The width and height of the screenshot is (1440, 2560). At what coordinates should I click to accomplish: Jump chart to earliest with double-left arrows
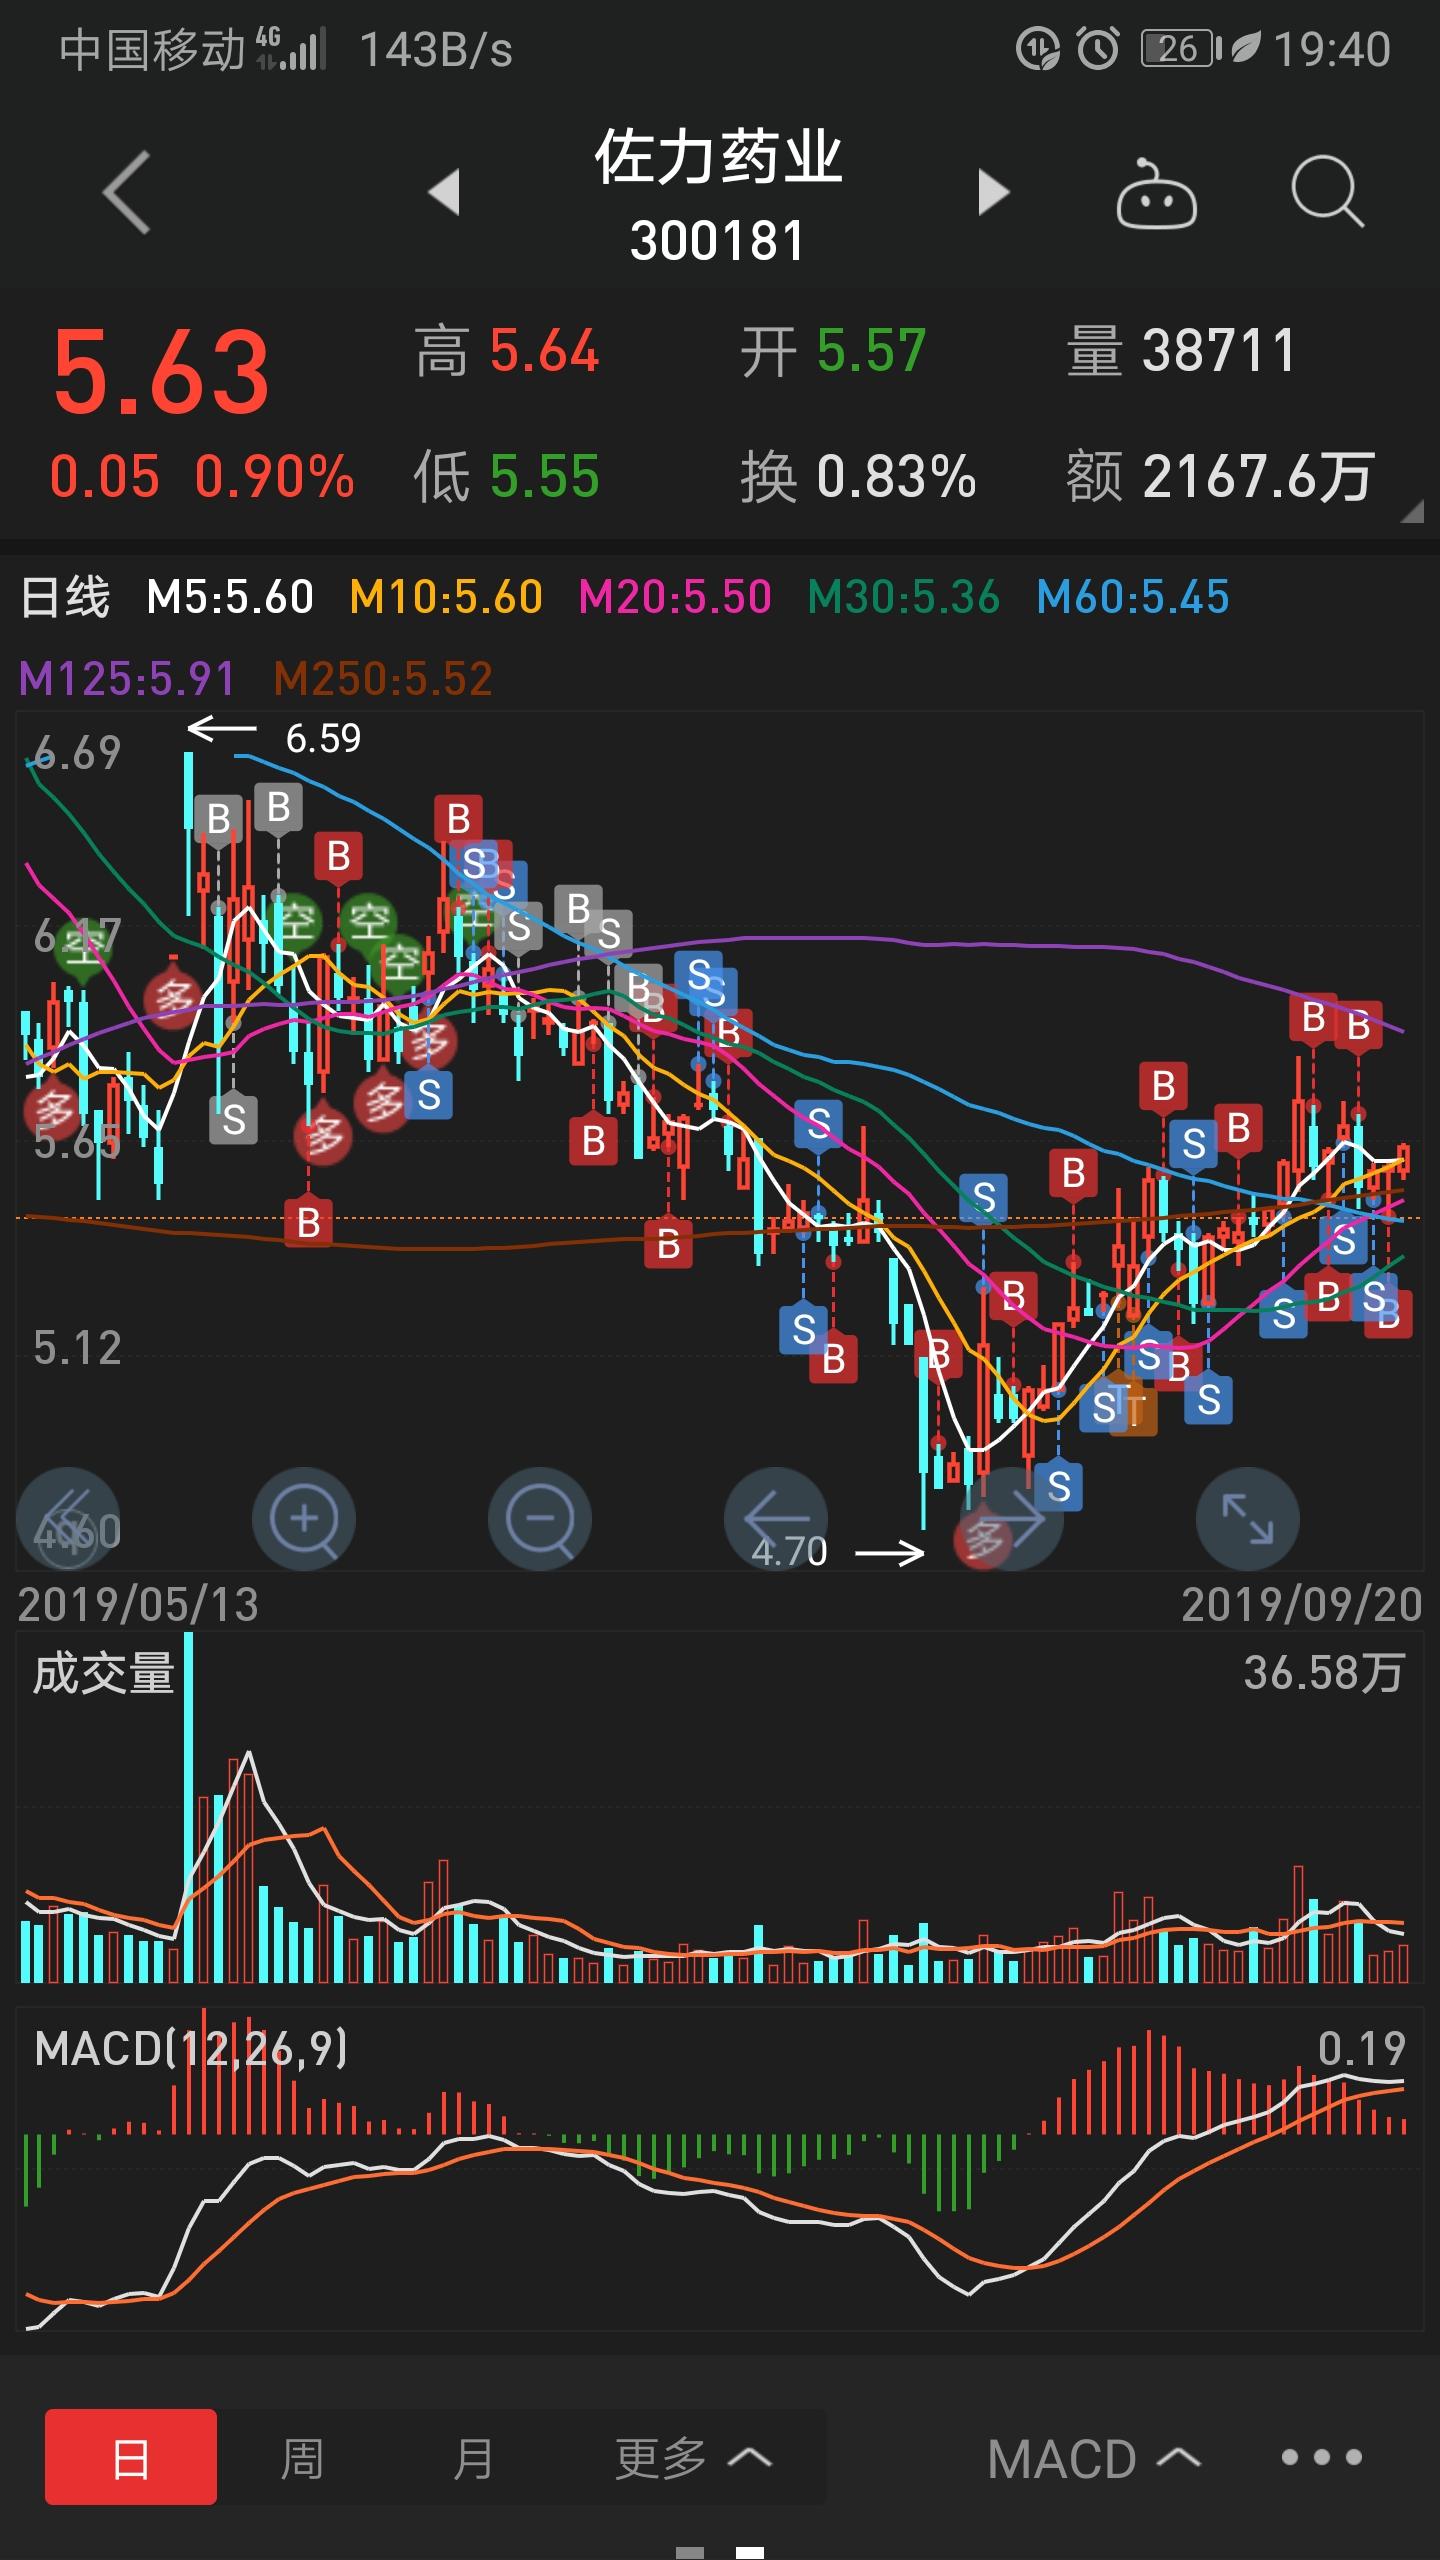pos(68,1519)
